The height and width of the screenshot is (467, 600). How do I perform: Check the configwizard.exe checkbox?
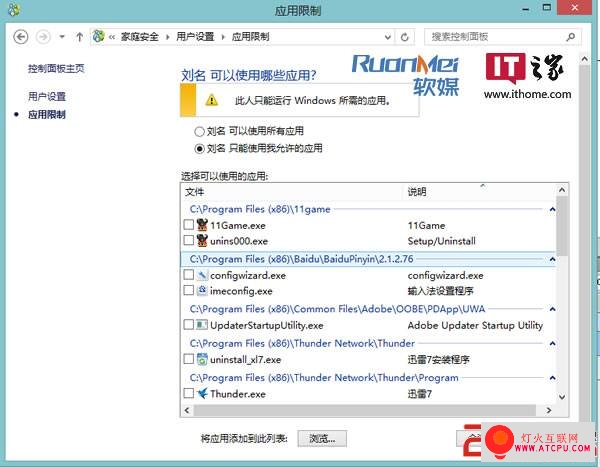(x=189, y=275)
